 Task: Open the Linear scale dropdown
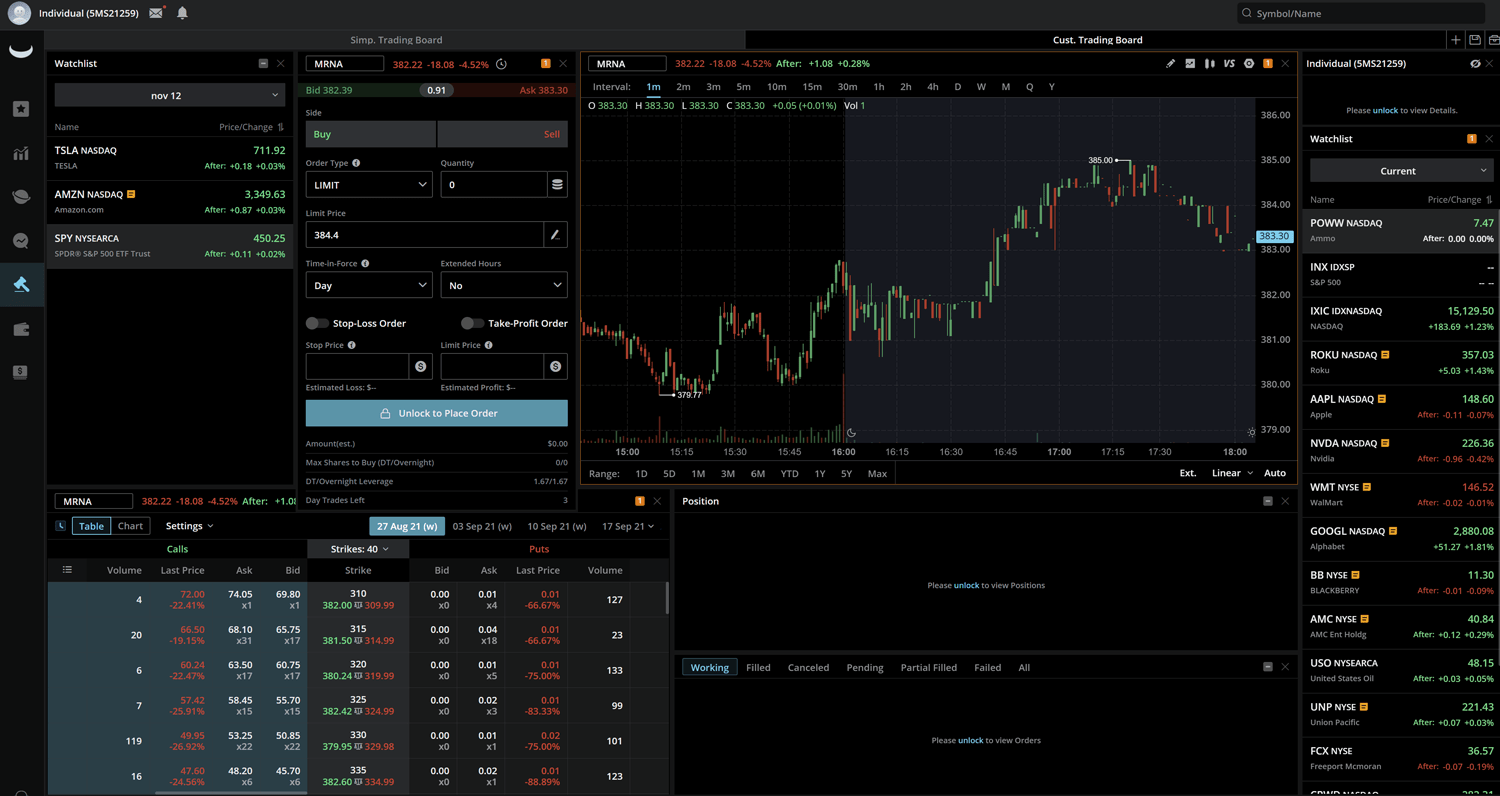point(1232,473)
